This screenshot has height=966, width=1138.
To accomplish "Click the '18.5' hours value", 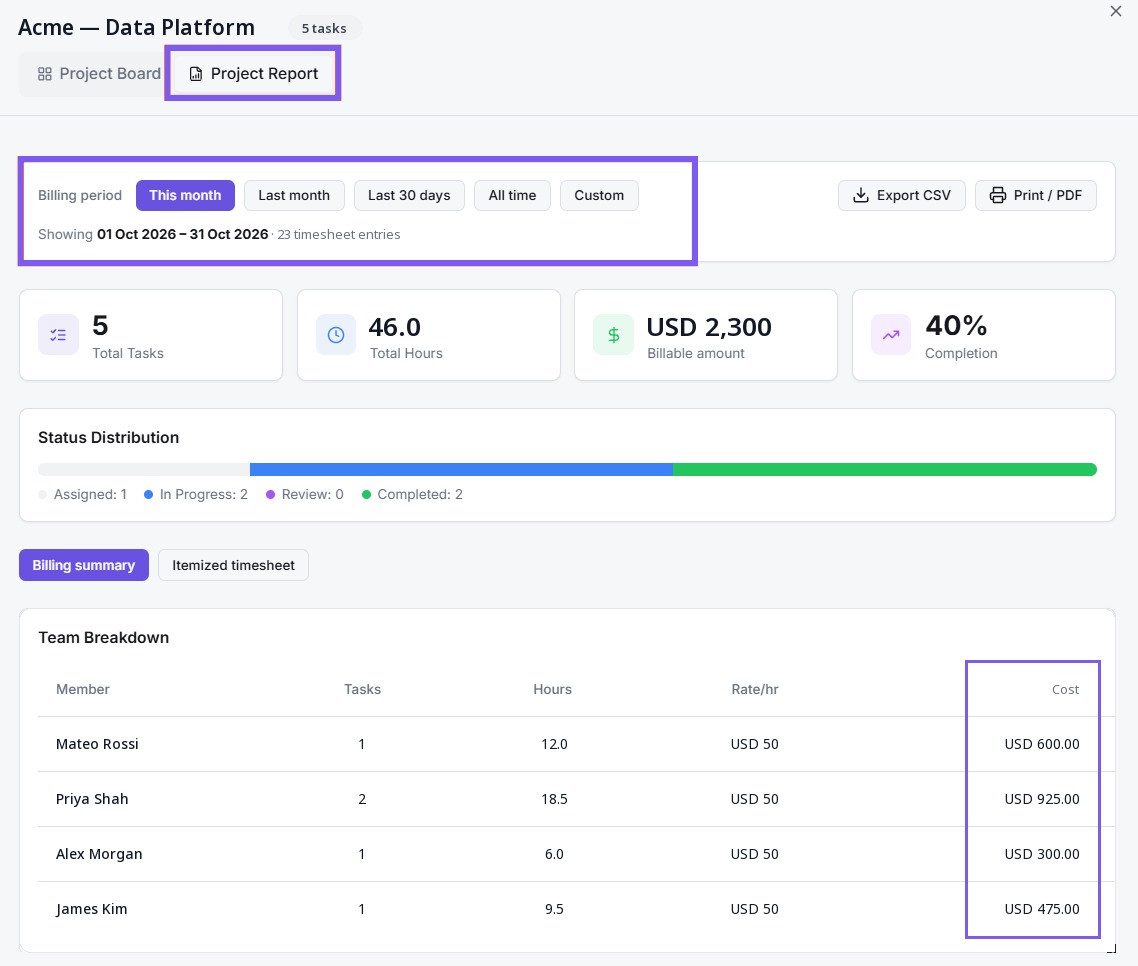I will (554, 799).
